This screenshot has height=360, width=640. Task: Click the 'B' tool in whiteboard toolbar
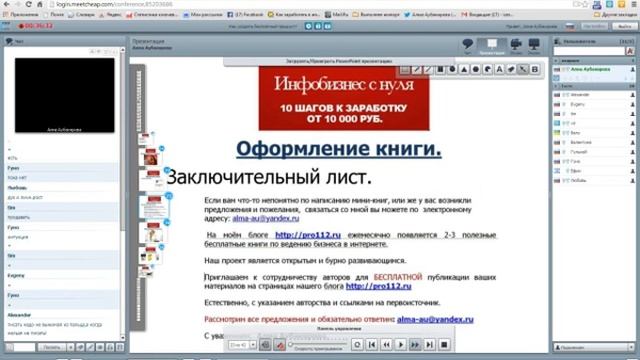535,70
